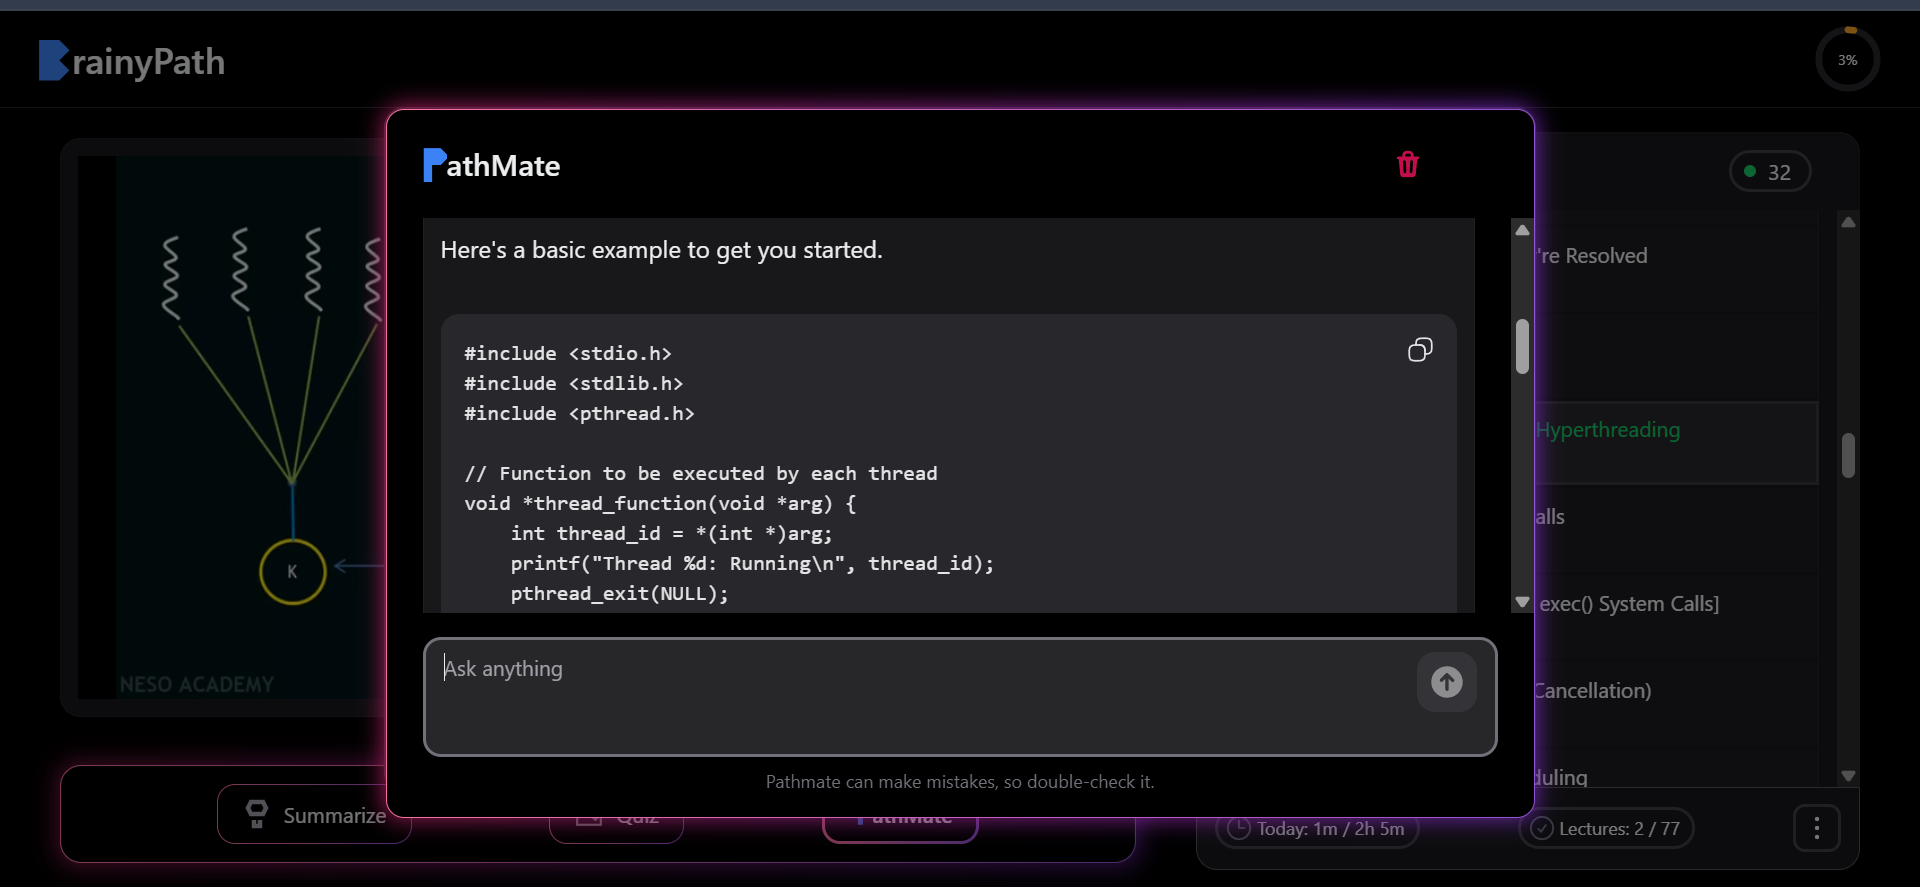Click the green-dot 32 counter badge
The height and width of the screenshot is (887, 1920).
point(1769,172)
